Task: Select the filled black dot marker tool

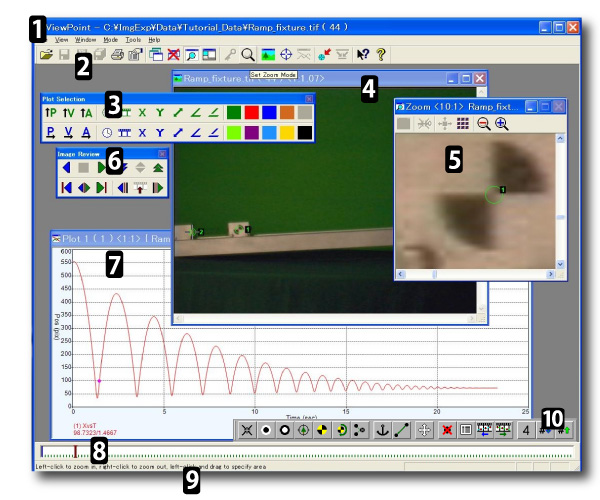Action: click(x=266, y=430)
